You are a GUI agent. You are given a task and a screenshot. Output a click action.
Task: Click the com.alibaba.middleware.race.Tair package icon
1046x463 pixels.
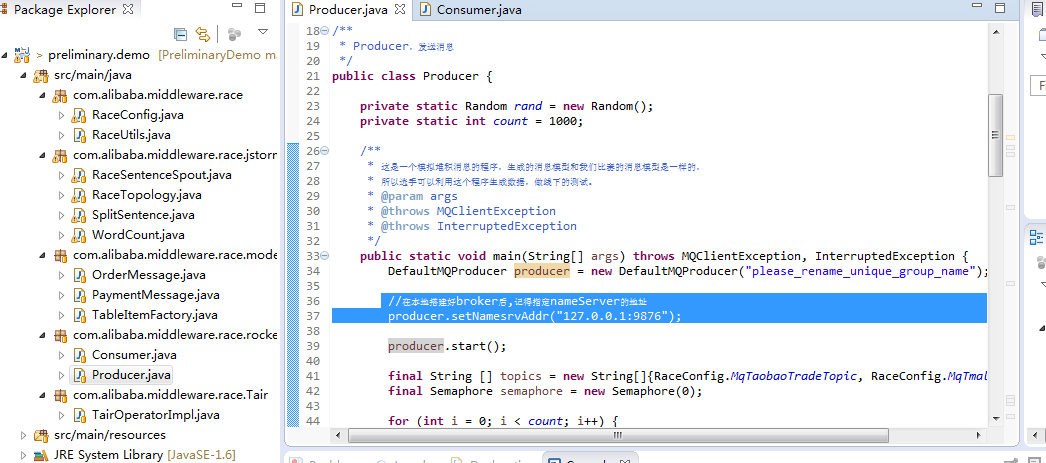tap(60, 395)
